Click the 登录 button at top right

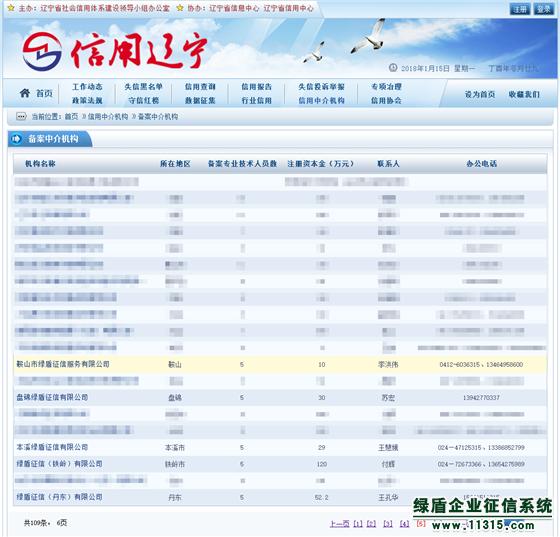(x=543, y=9)
